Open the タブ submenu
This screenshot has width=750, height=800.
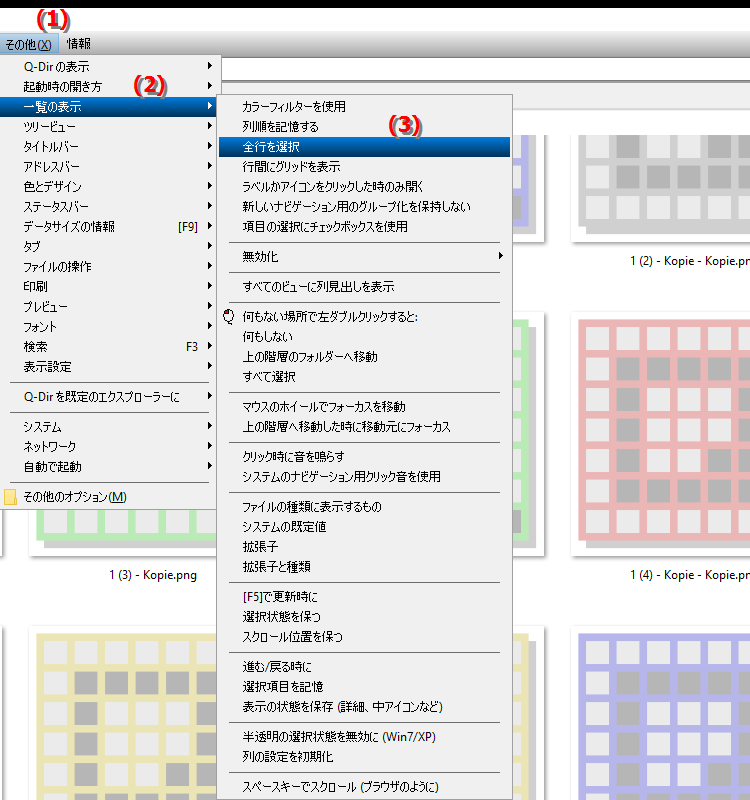tap(110, 246)
